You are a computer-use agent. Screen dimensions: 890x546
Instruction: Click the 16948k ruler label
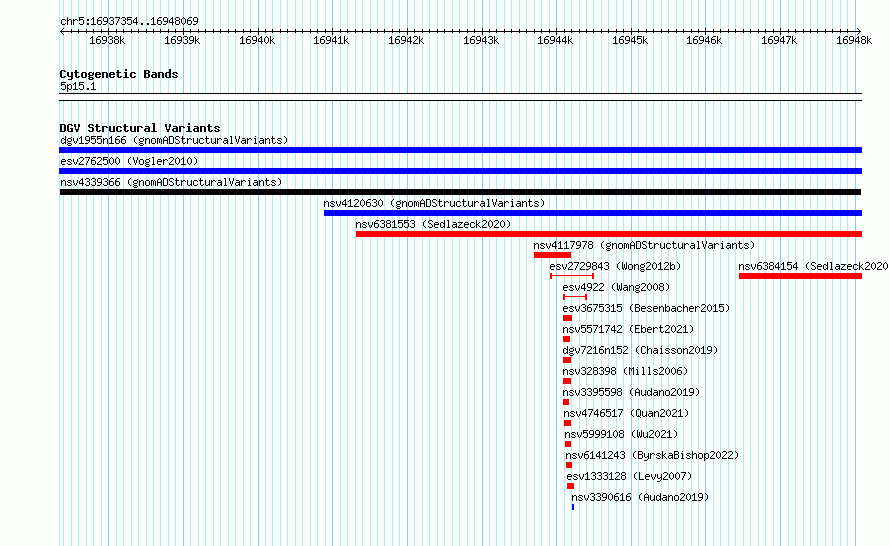point(854,40)
